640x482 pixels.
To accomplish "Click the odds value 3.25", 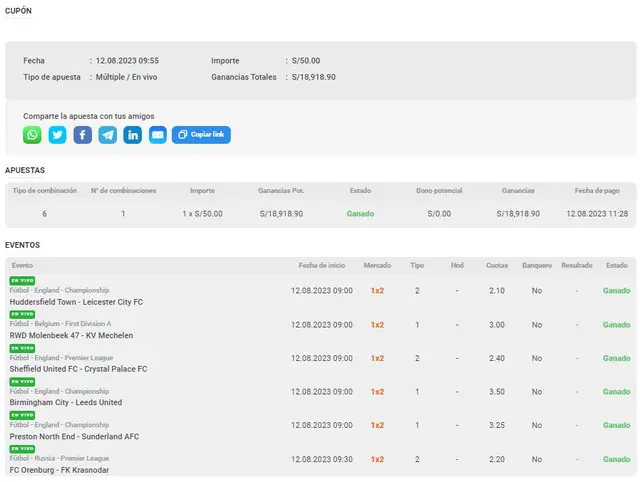I will (497, 425).
